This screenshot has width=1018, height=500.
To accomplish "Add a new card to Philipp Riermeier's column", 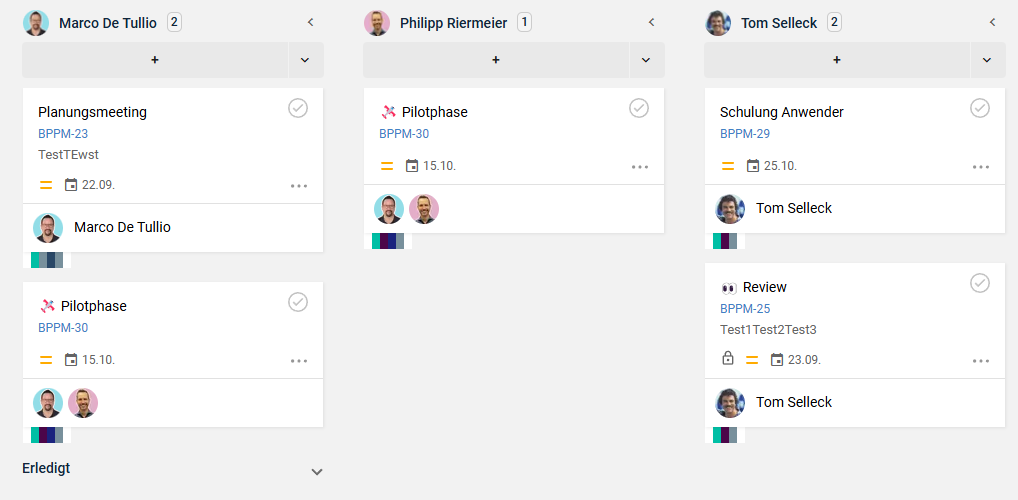I will click(496, 60).
